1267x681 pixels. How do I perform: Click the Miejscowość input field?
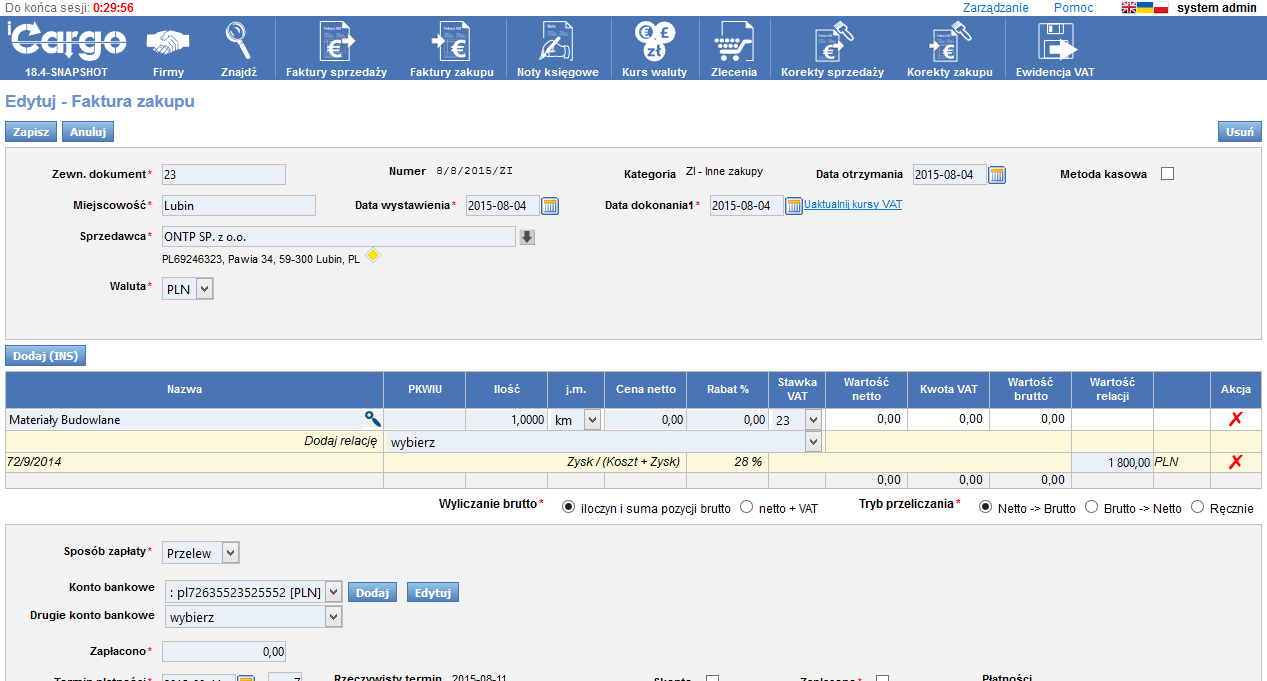pos(238,206)
